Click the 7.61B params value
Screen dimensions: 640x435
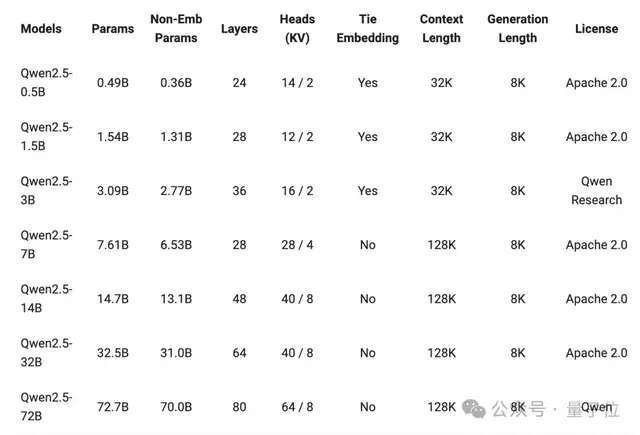pyautogui.click(x=113, y=245)
